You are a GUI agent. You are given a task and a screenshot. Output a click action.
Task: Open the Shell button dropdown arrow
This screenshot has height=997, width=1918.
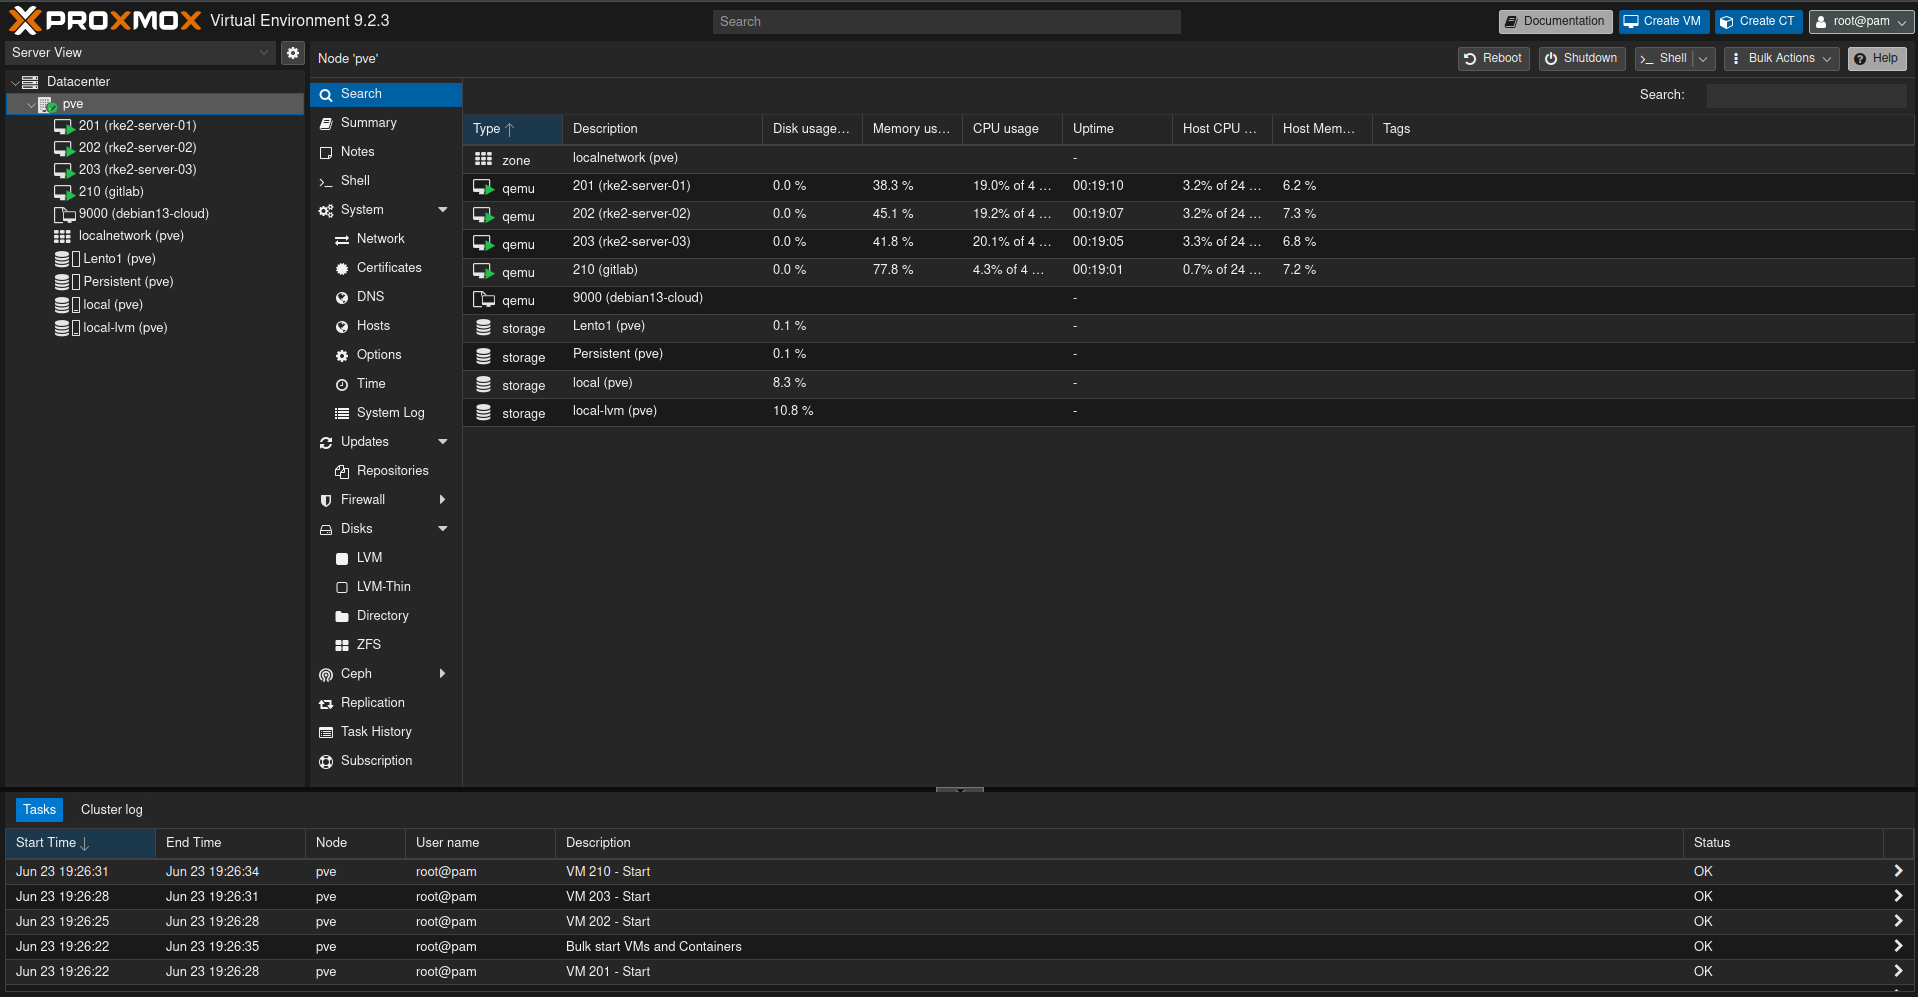pos(1704,59)
